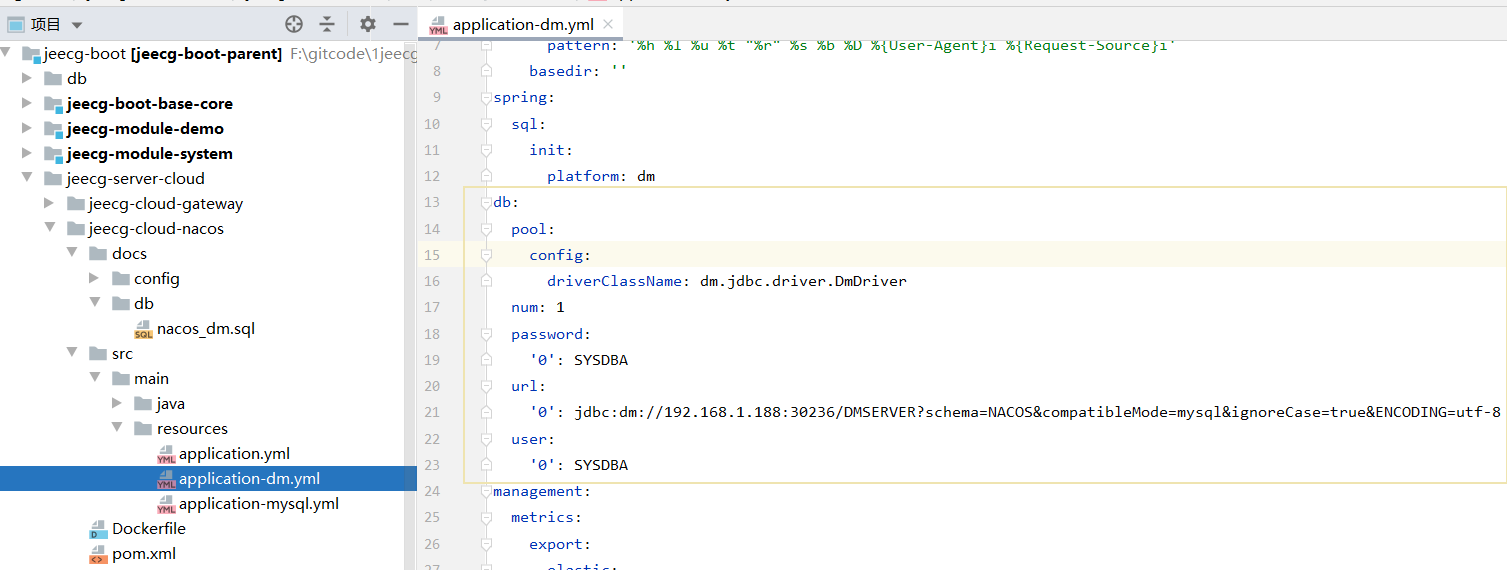Viewport: 1507px width, 570px height.
Task: Click the 'export:' key on line 26
Action: tap(560, 544)
